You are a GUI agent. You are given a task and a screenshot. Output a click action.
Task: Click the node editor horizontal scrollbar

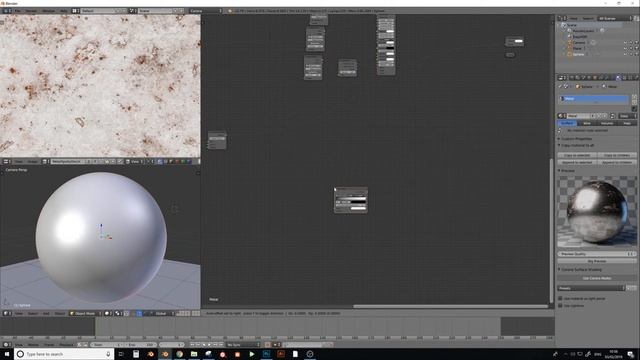coord(451,306)
